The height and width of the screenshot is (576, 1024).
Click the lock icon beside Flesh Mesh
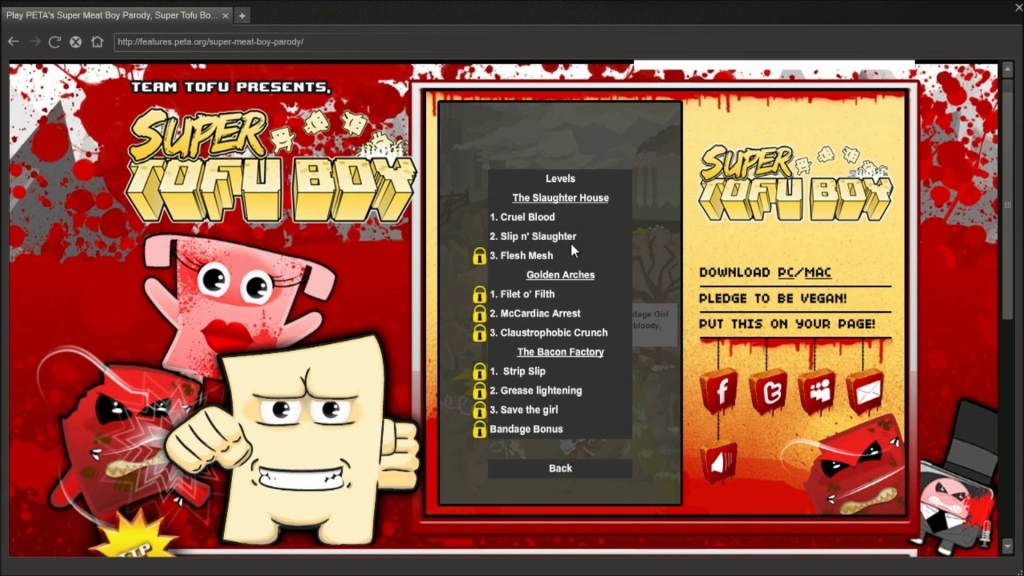tap(479, 256)
